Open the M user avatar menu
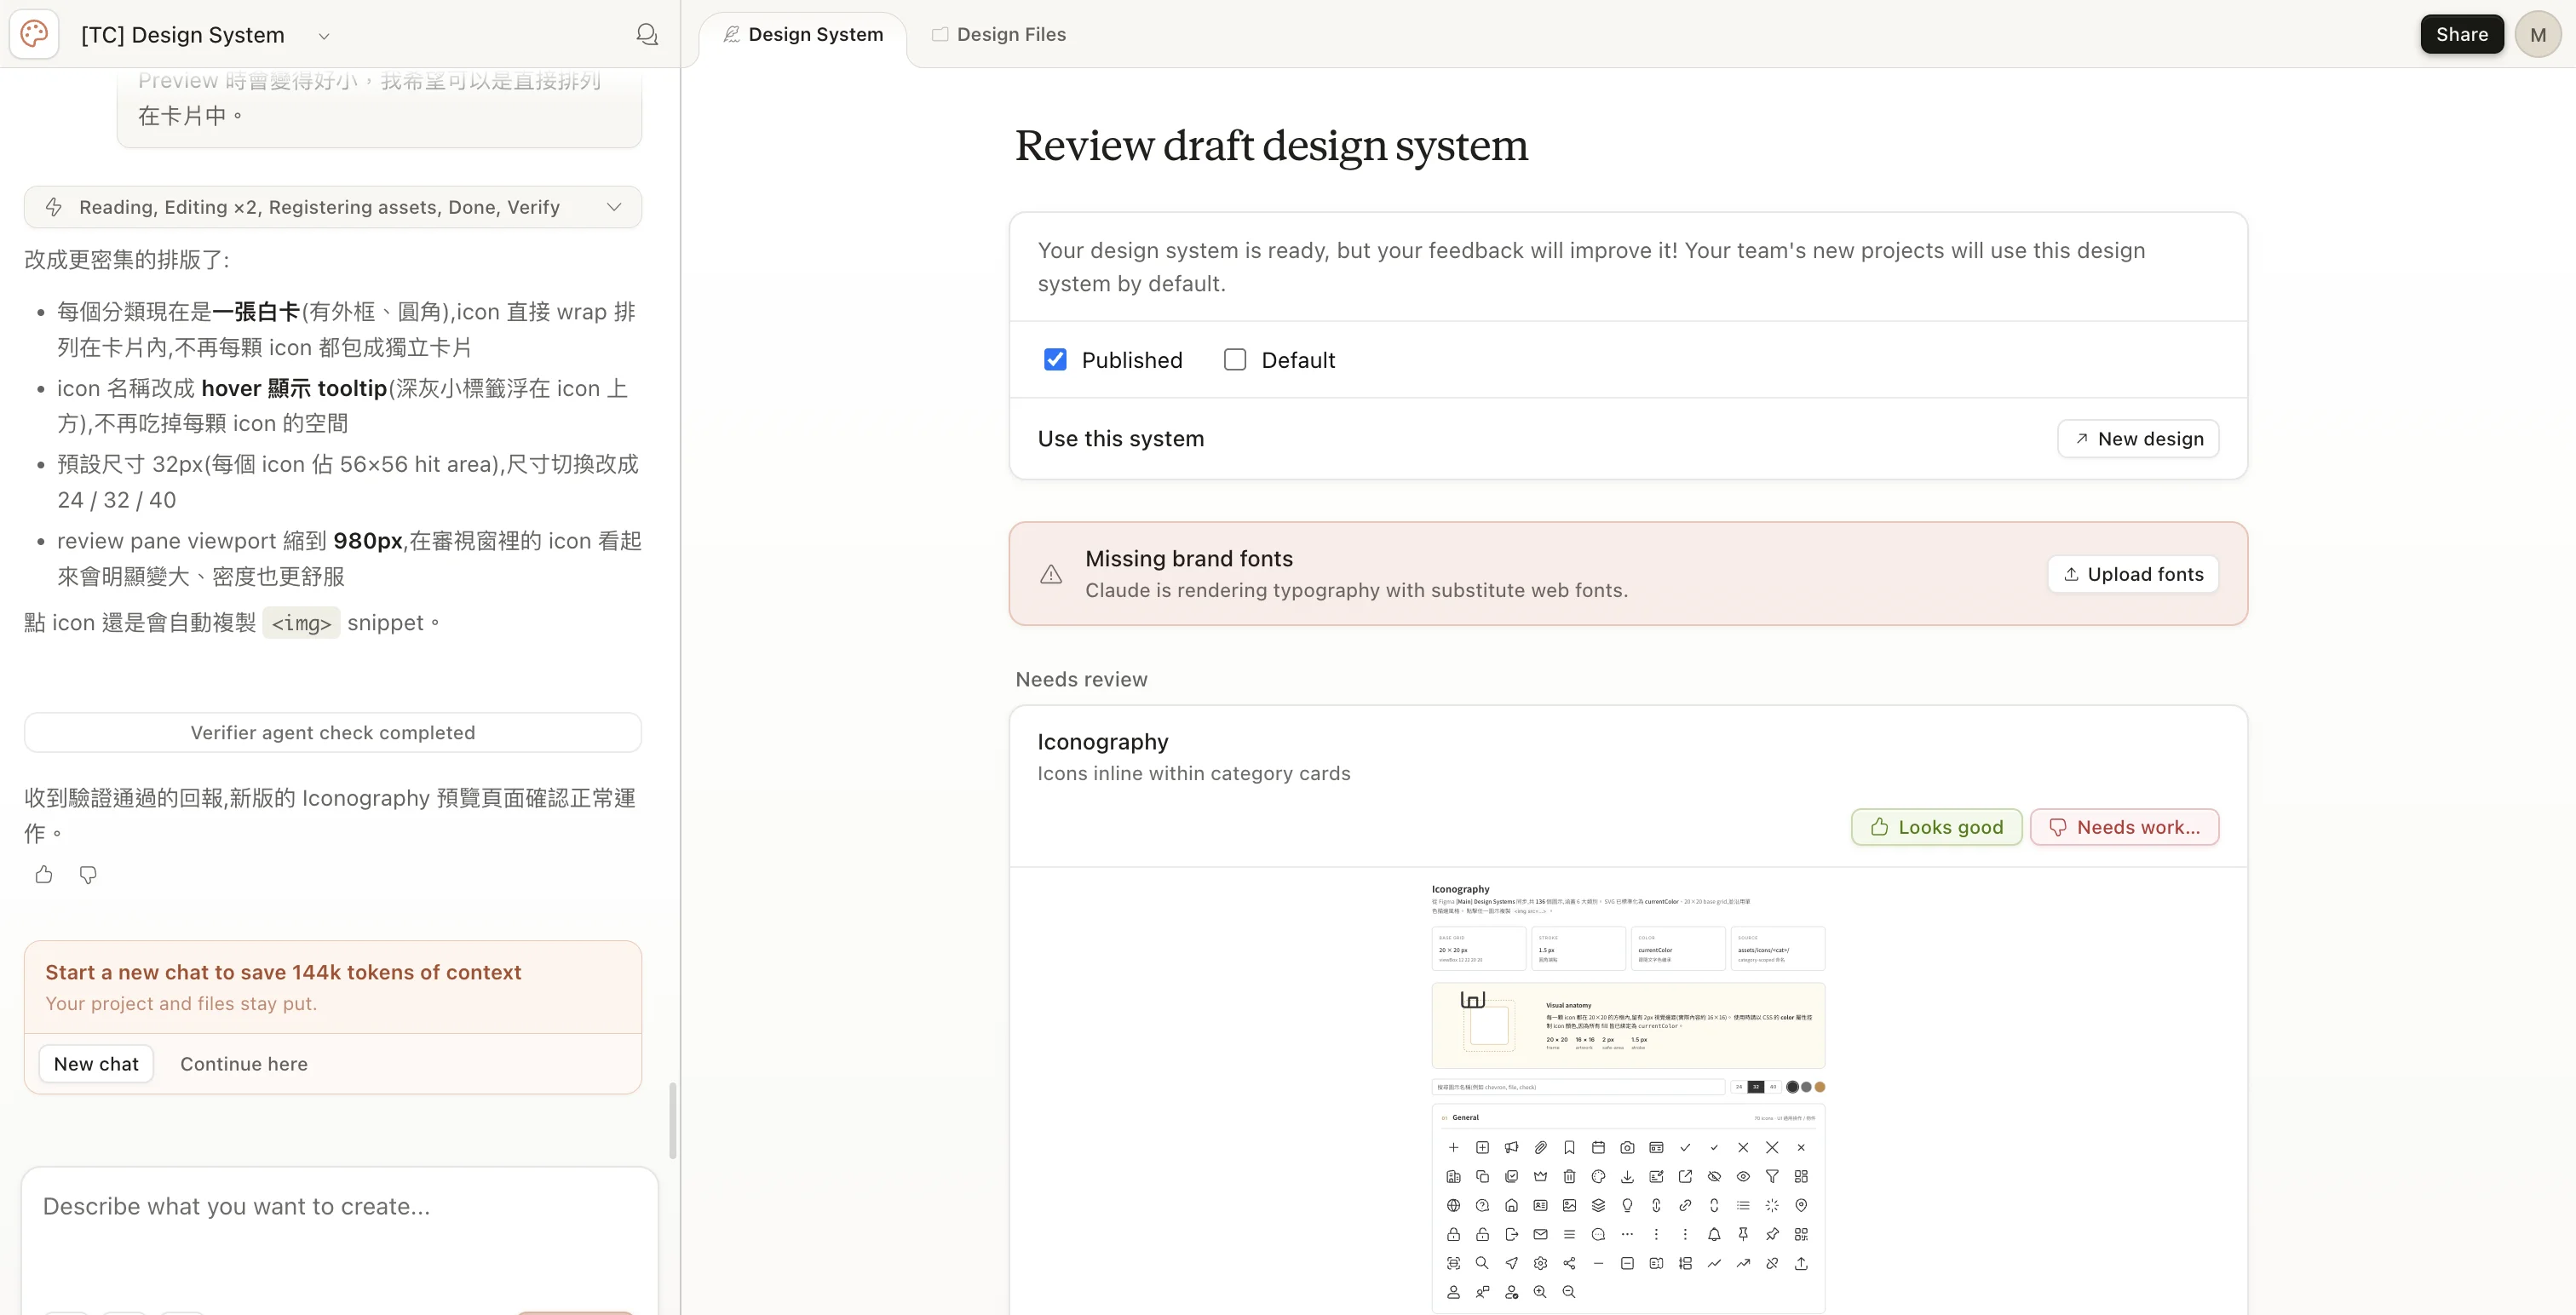The width and height of the screenshot is (2576, 1315). point(2538,35)
